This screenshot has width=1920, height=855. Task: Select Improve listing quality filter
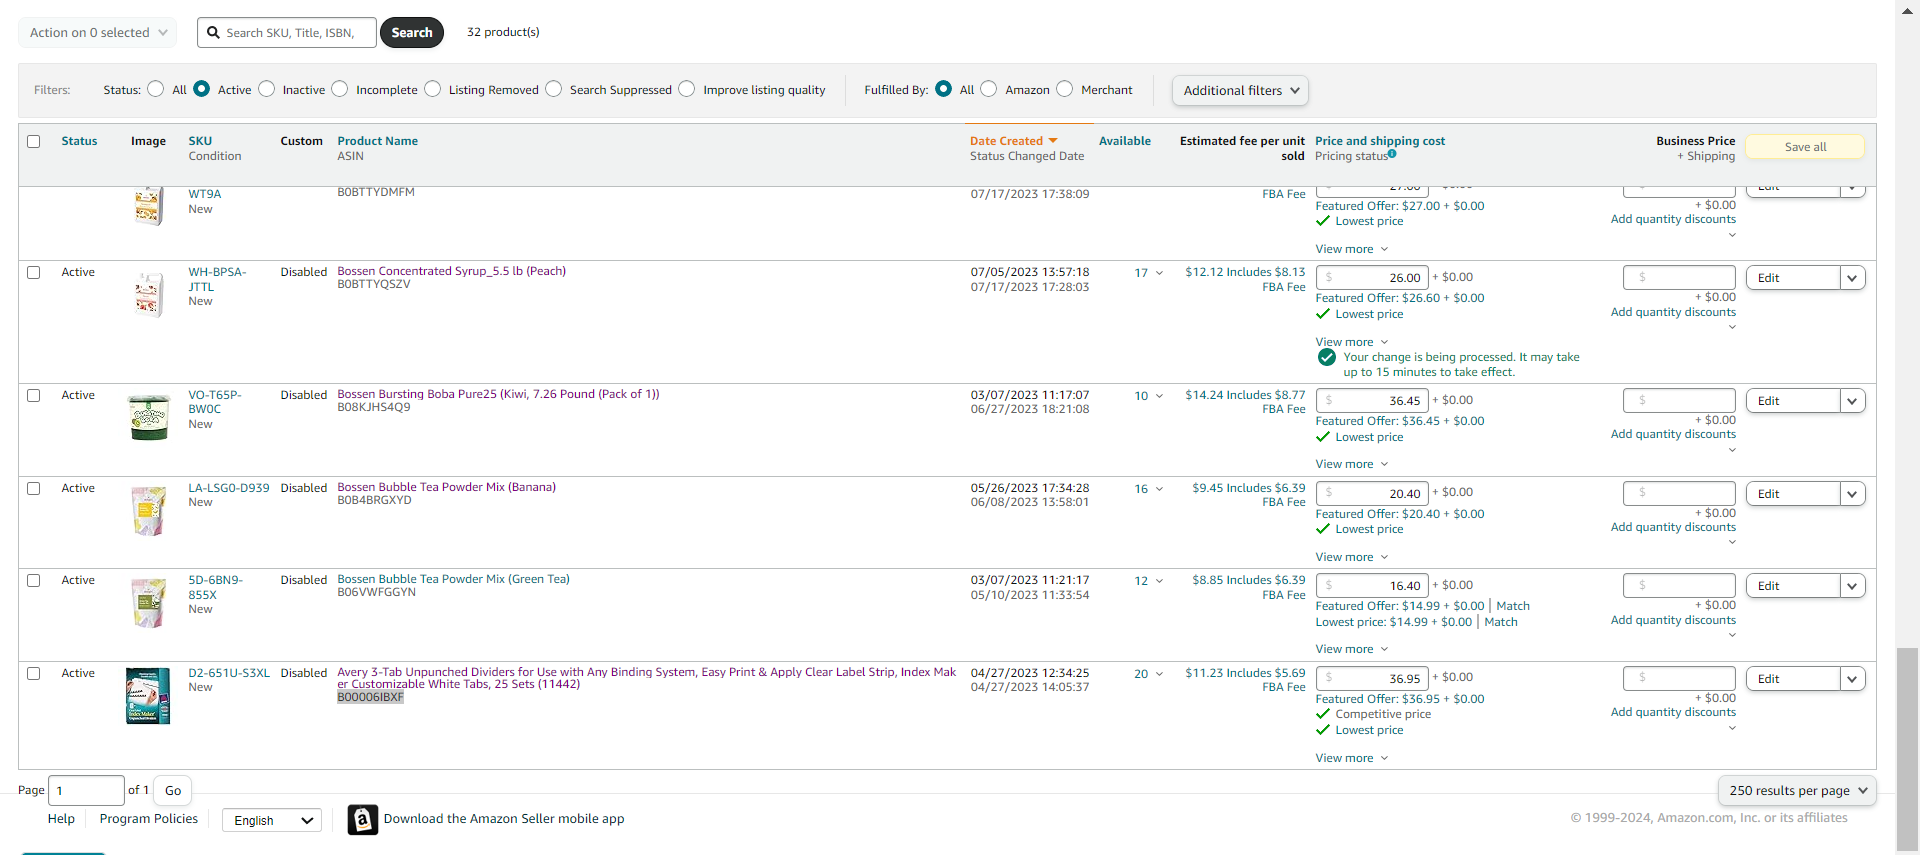(687, 89)
